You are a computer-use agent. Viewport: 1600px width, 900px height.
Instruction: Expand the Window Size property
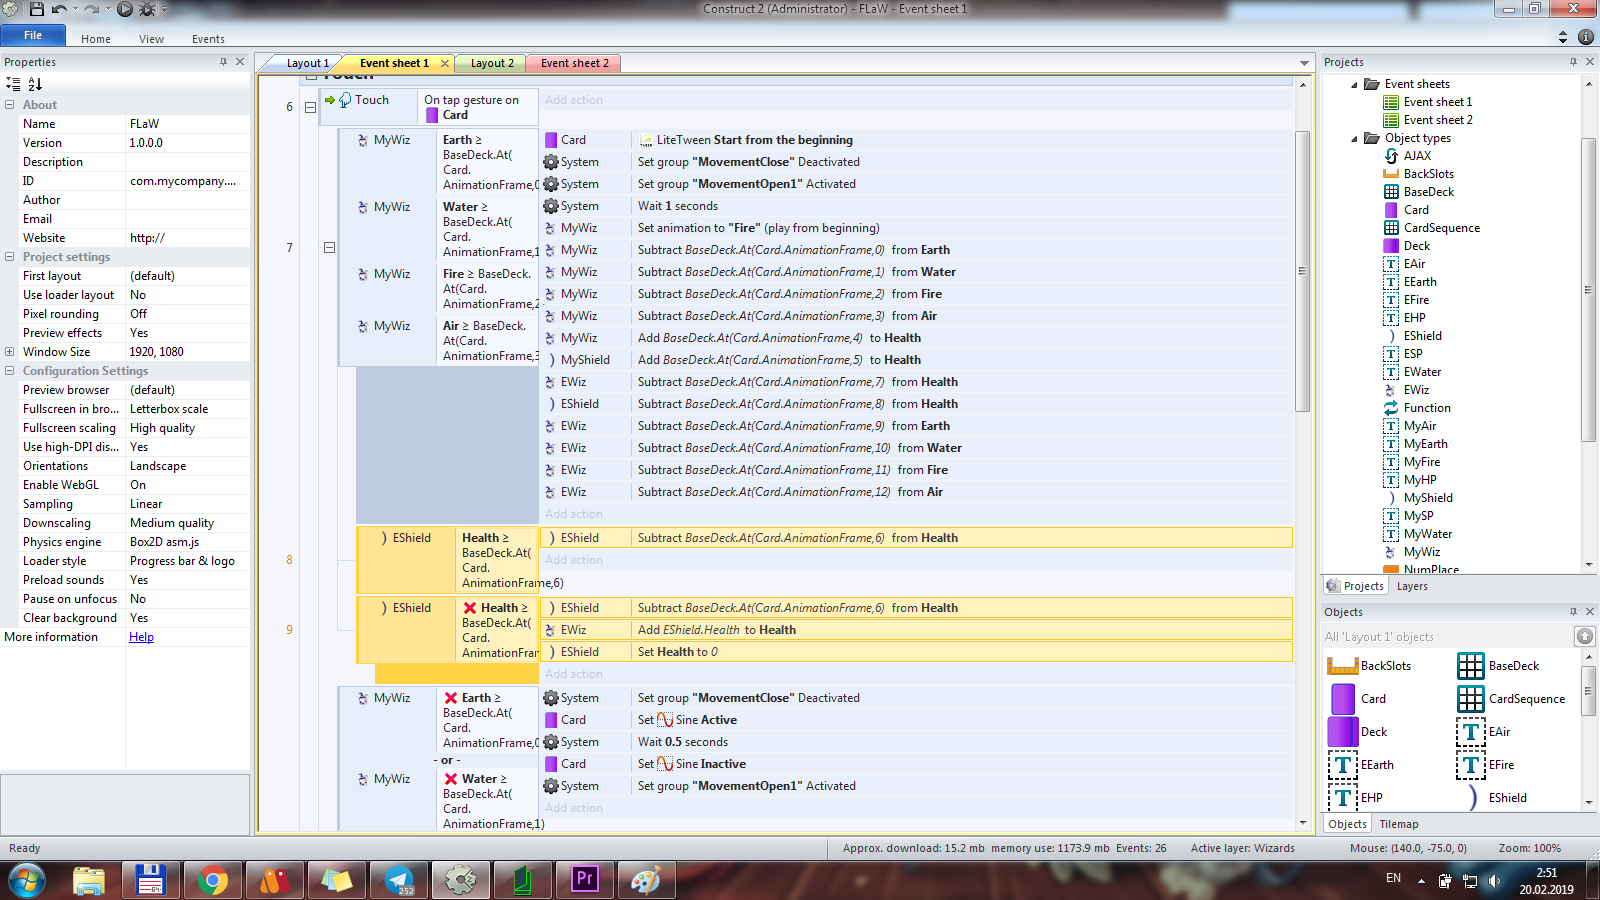(x=9, y=352)
